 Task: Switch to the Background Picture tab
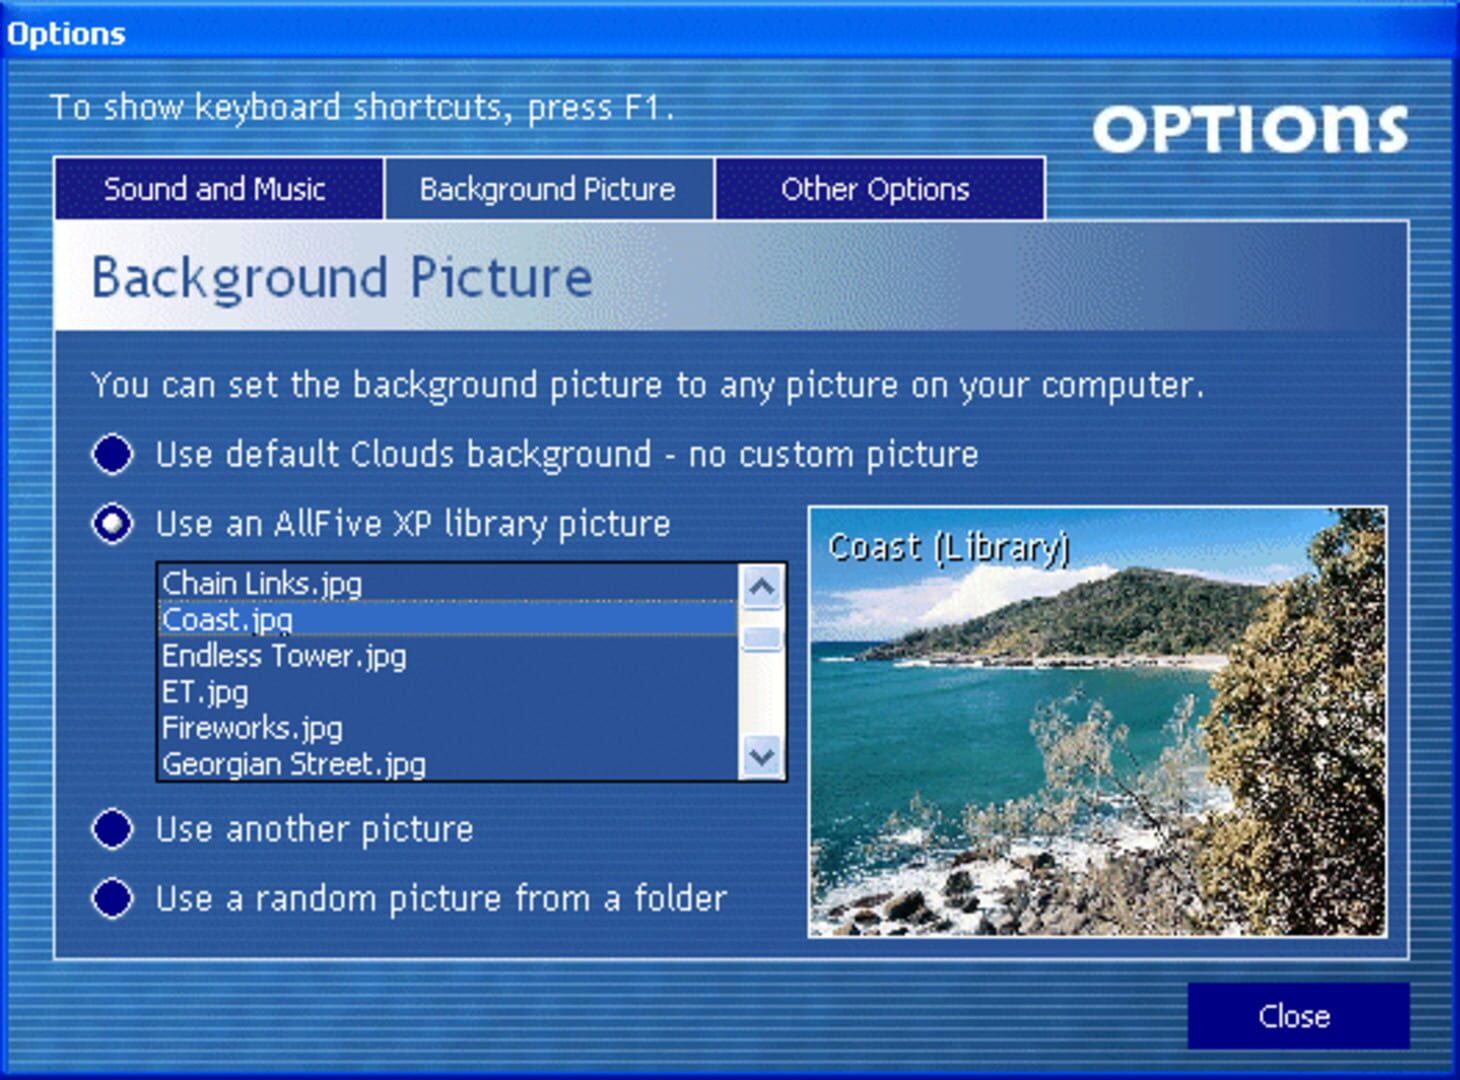[548, 189]
